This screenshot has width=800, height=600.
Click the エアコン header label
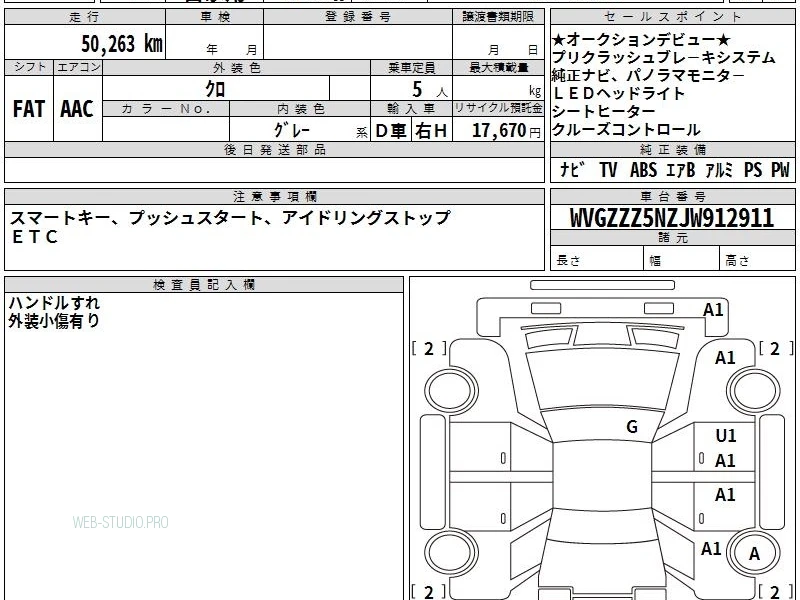coord(78,67)
